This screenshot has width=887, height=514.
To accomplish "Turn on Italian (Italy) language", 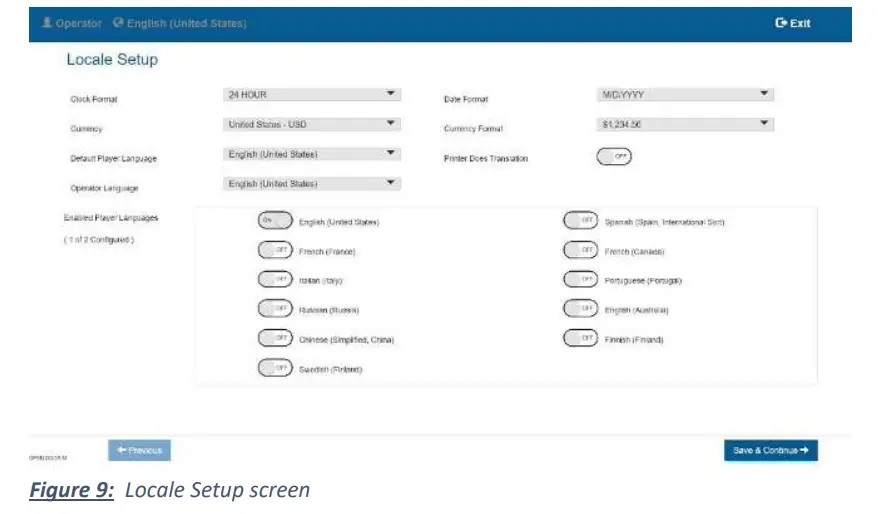I will pos(274,280).
